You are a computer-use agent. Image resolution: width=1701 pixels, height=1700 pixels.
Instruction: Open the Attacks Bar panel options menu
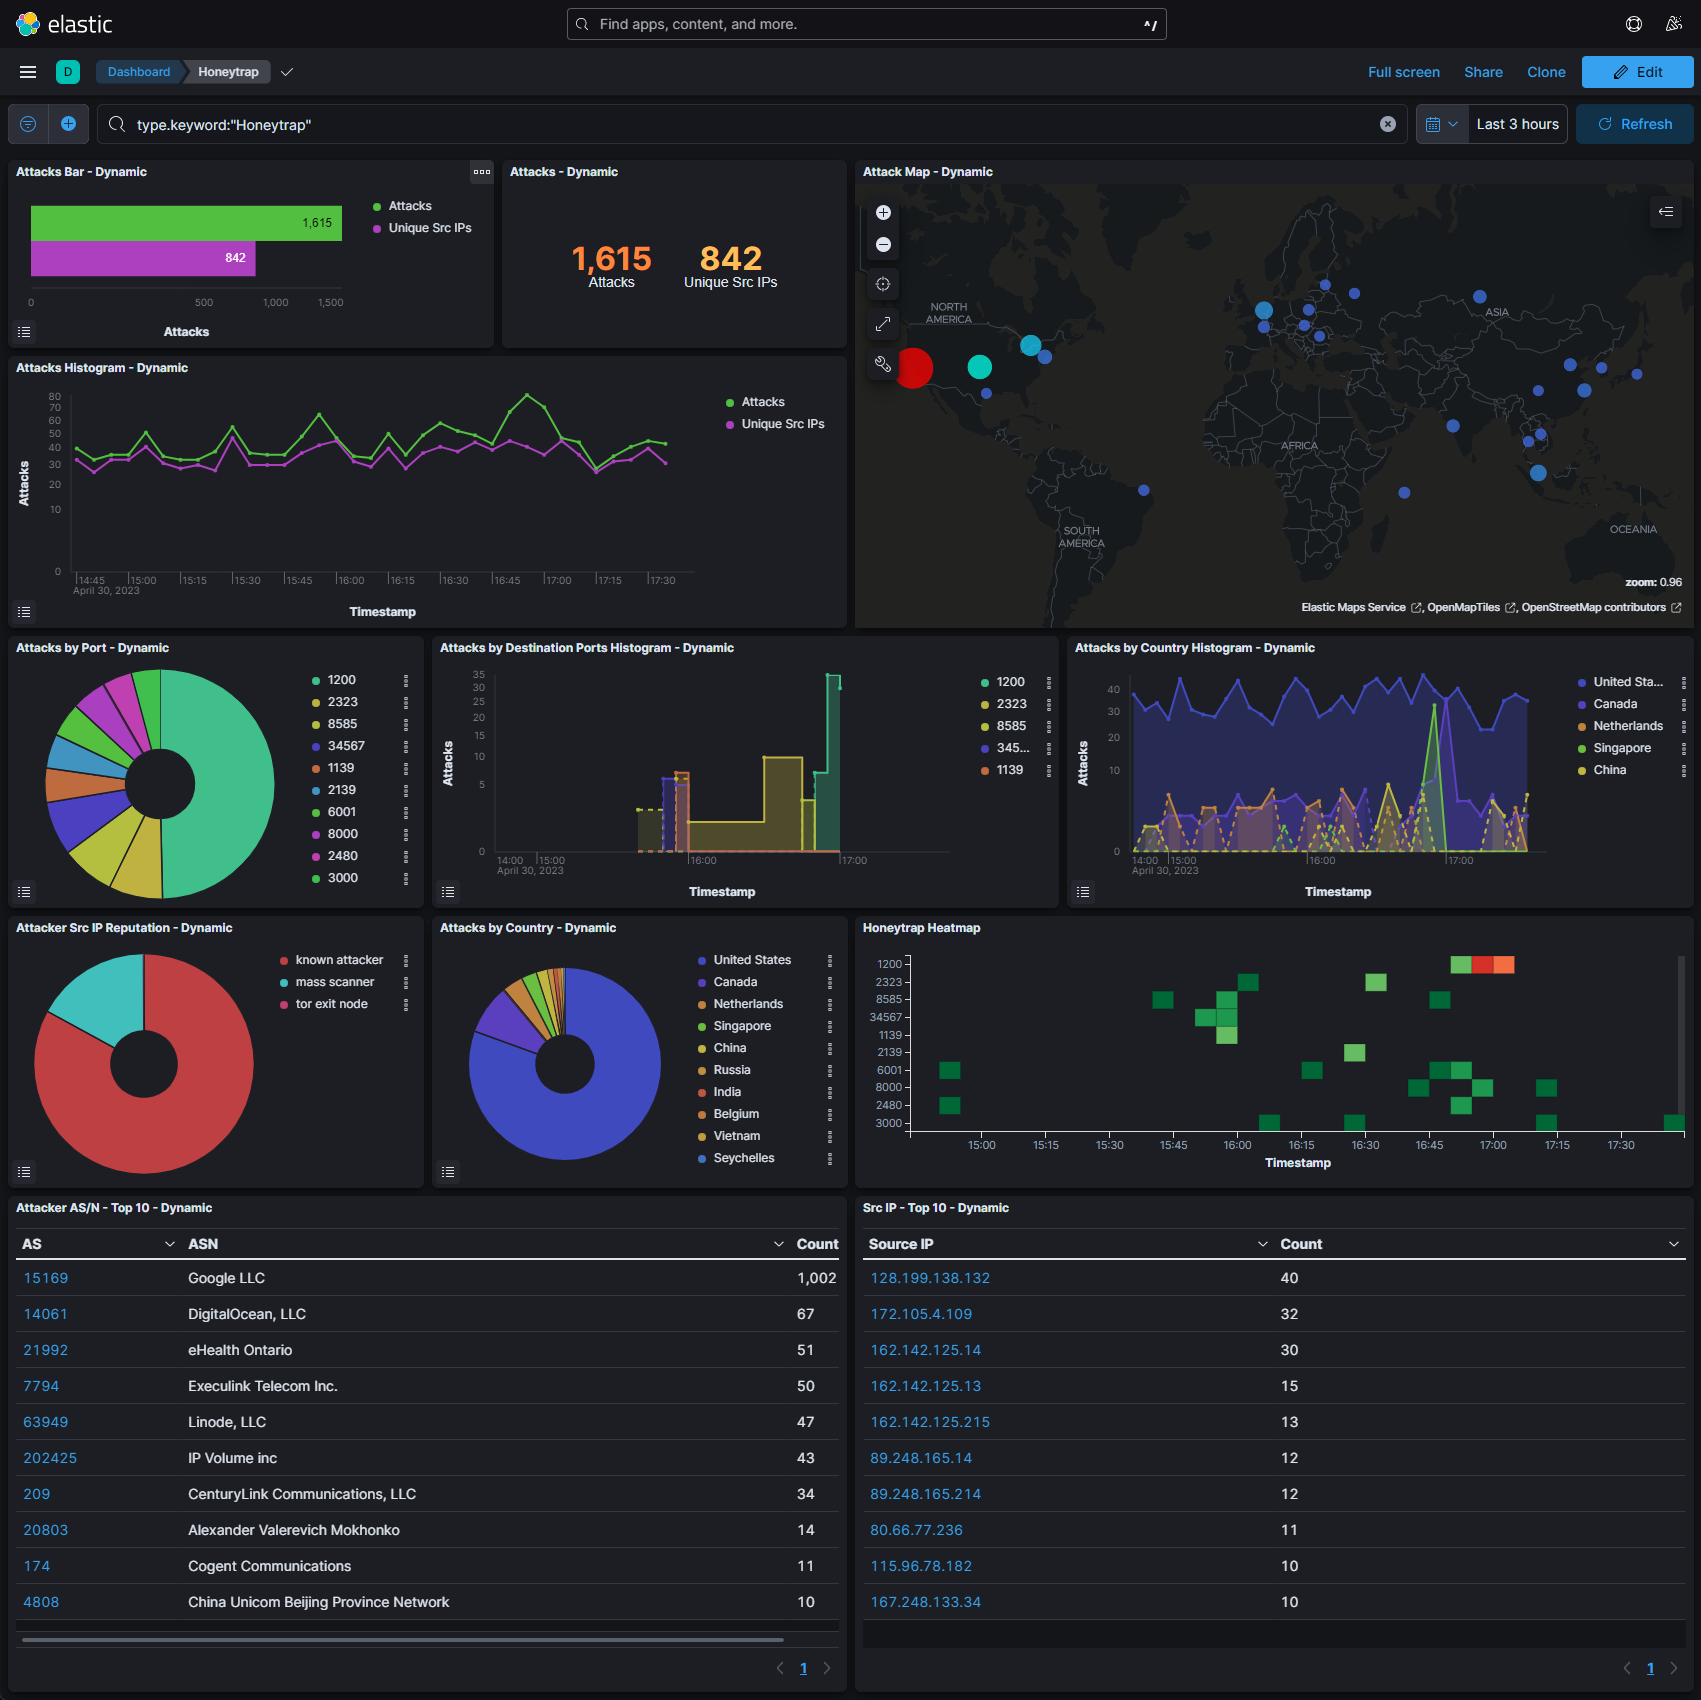pyautogui.click(x=482, y=172)
